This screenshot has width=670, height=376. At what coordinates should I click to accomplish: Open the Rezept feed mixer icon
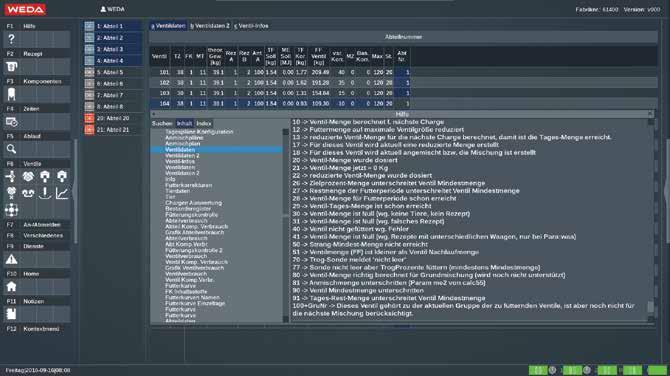point(12,67)
